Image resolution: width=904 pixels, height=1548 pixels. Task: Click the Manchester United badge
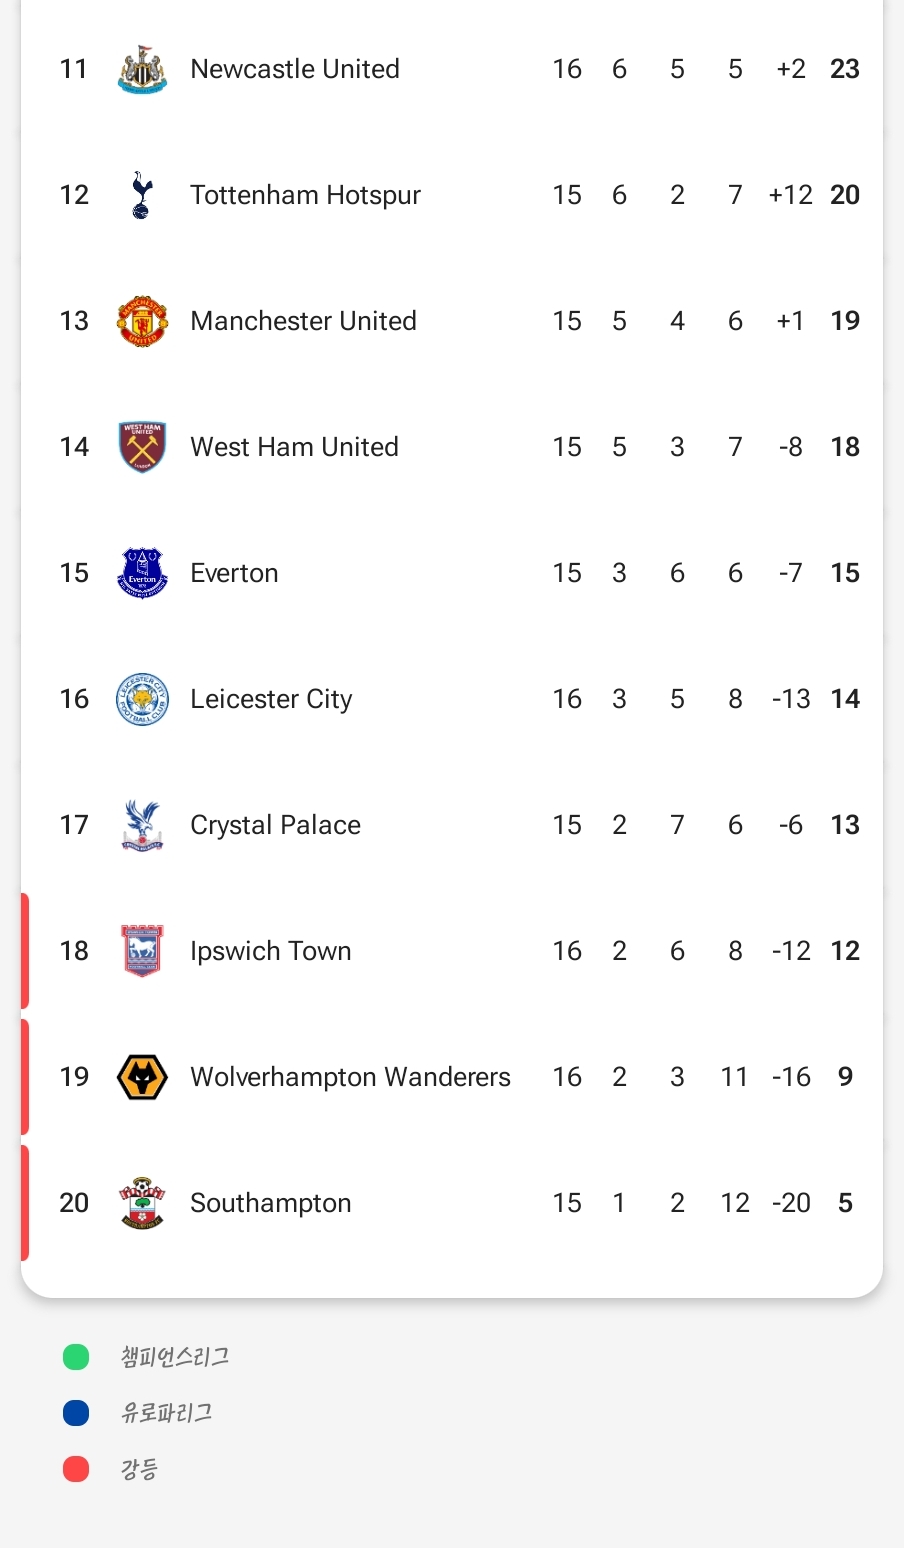click(142, 321)
